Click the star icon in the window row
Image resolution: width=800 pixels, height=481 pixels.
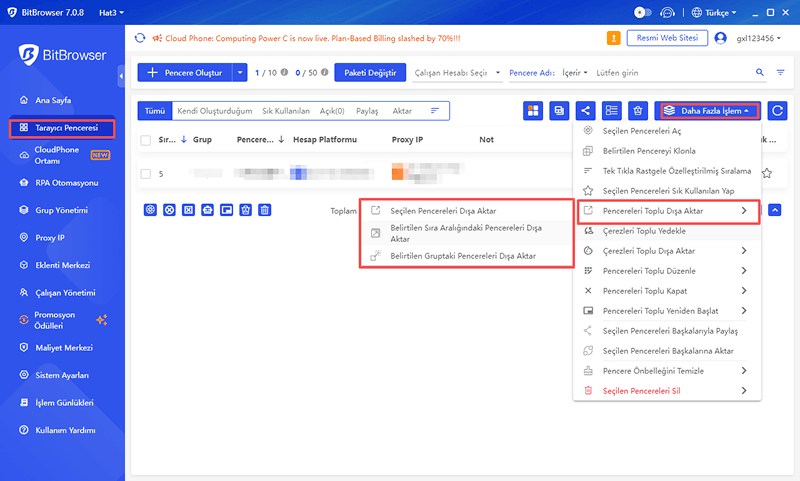pos(767,172)
